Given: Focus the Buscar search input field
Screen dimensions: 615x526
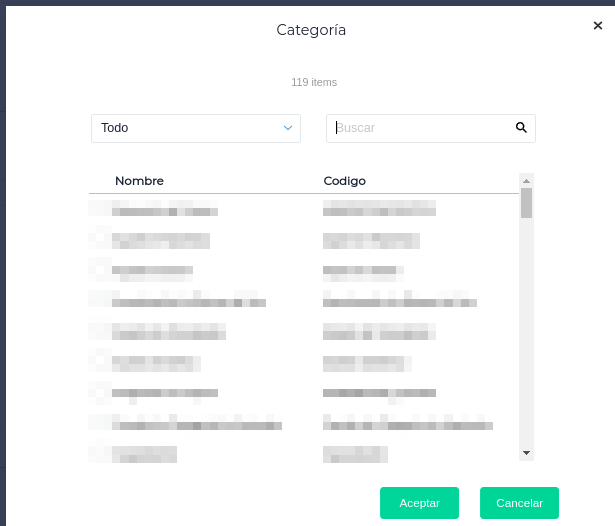Looking at the screenshot, I should 420,128.
